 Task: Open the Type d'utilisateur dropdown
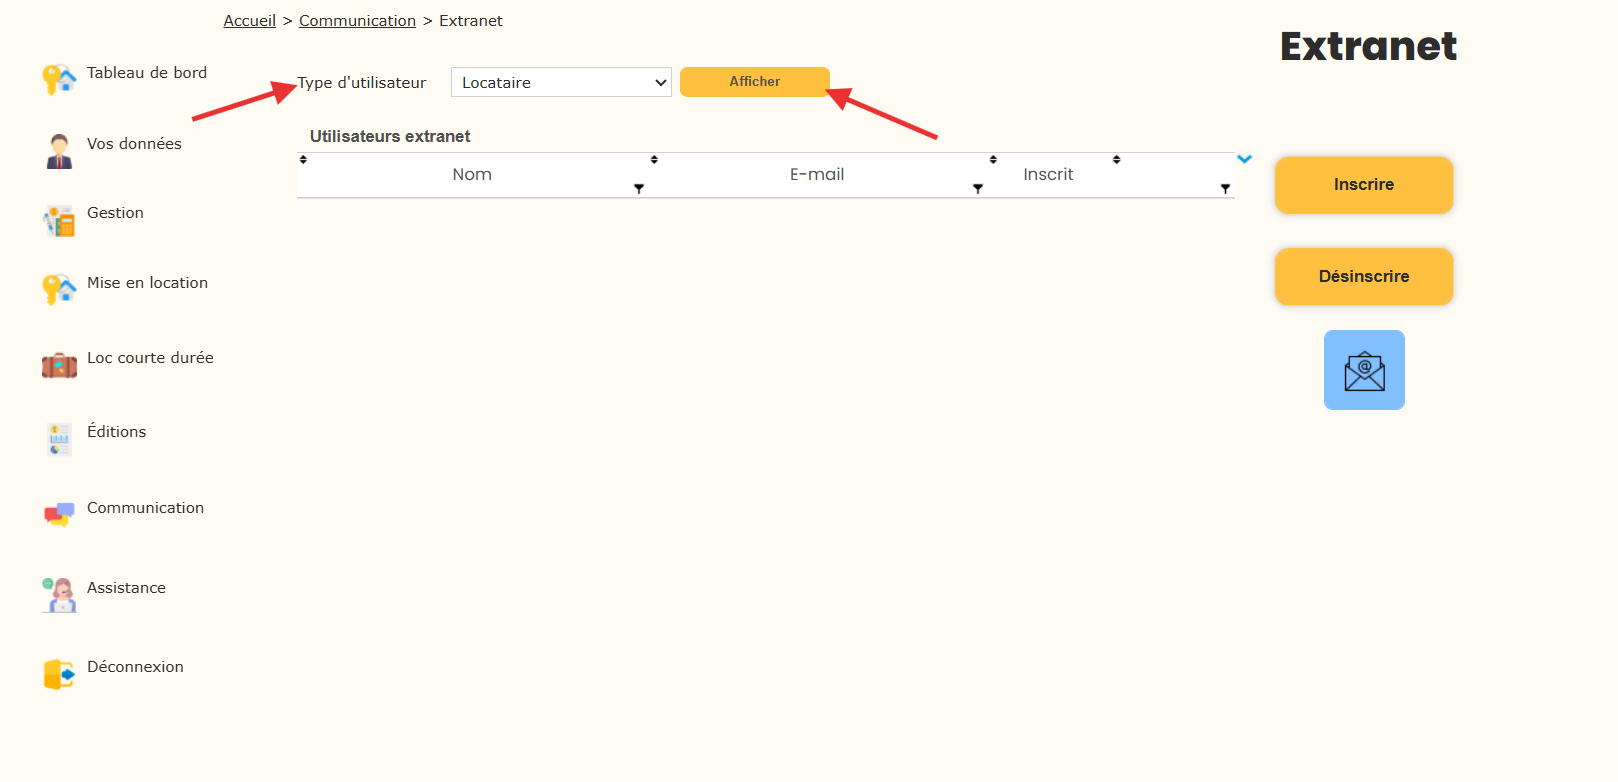pos(561,82)
